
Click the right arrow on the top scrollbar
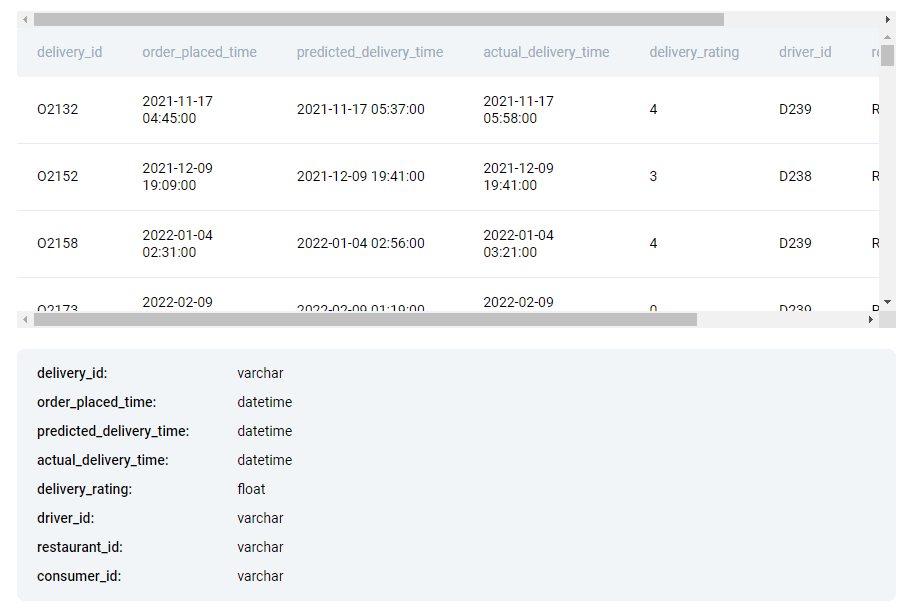click(x=888, y=18)
